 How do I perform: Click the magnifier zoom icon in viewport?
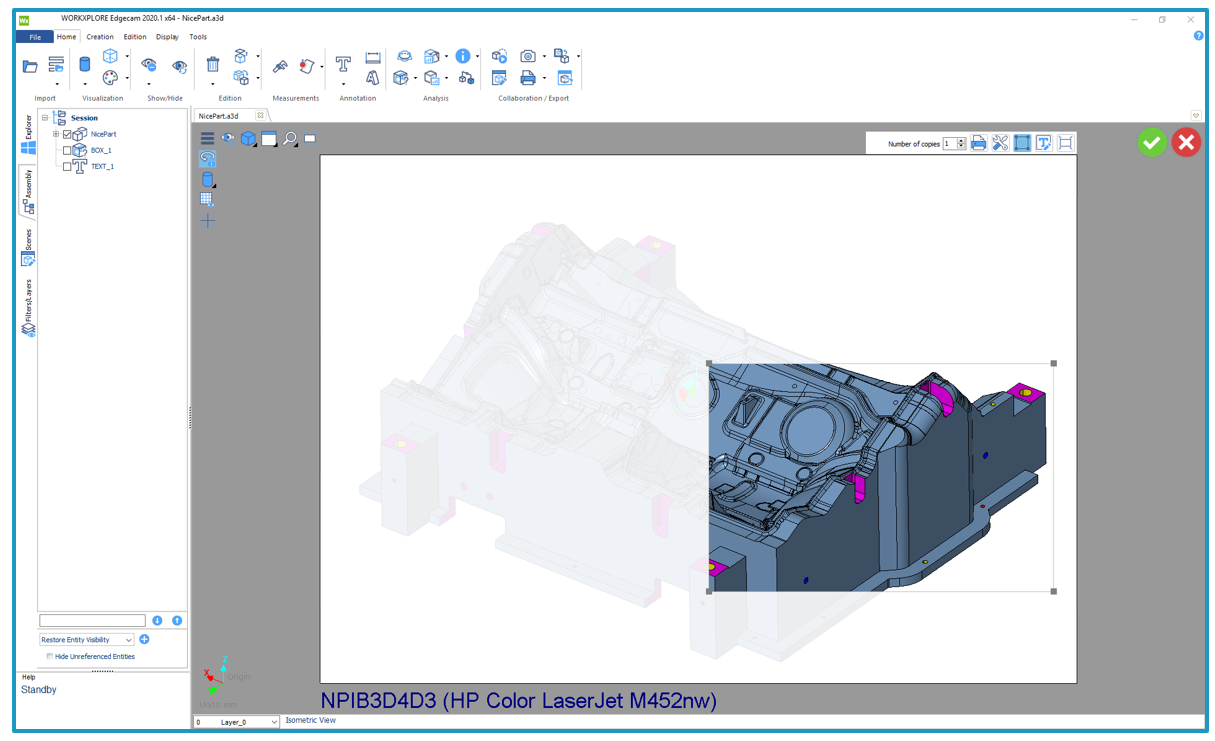point(289,139)
